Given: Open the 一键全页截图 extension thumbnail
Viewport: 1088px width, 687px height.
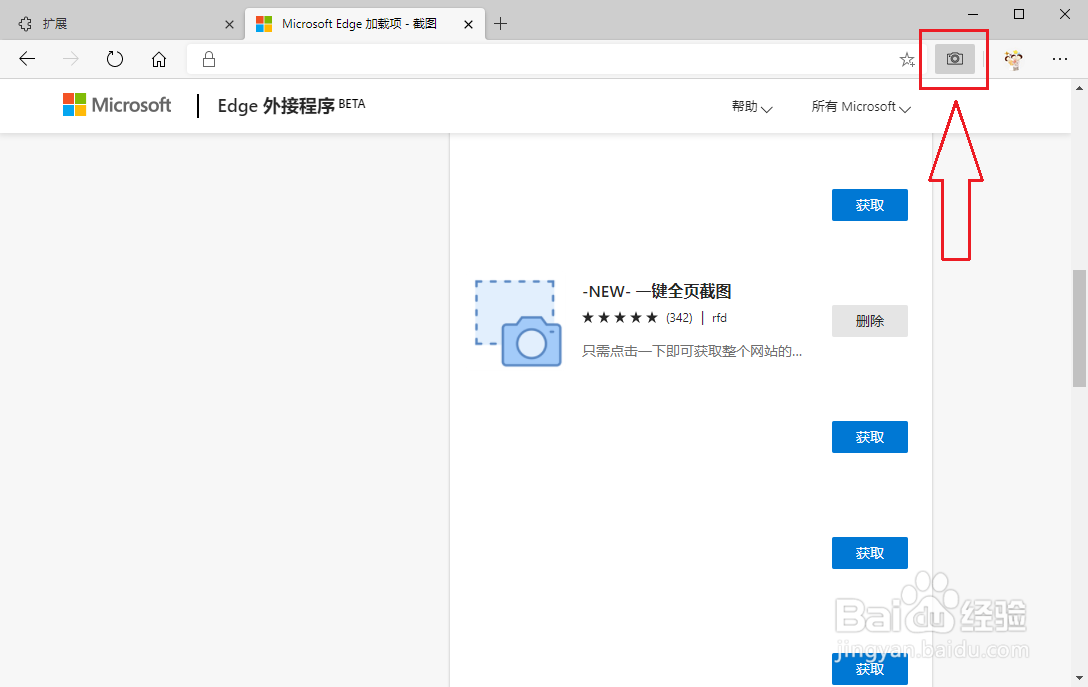Looking at the screenshot, I should [x=518, y=323].
